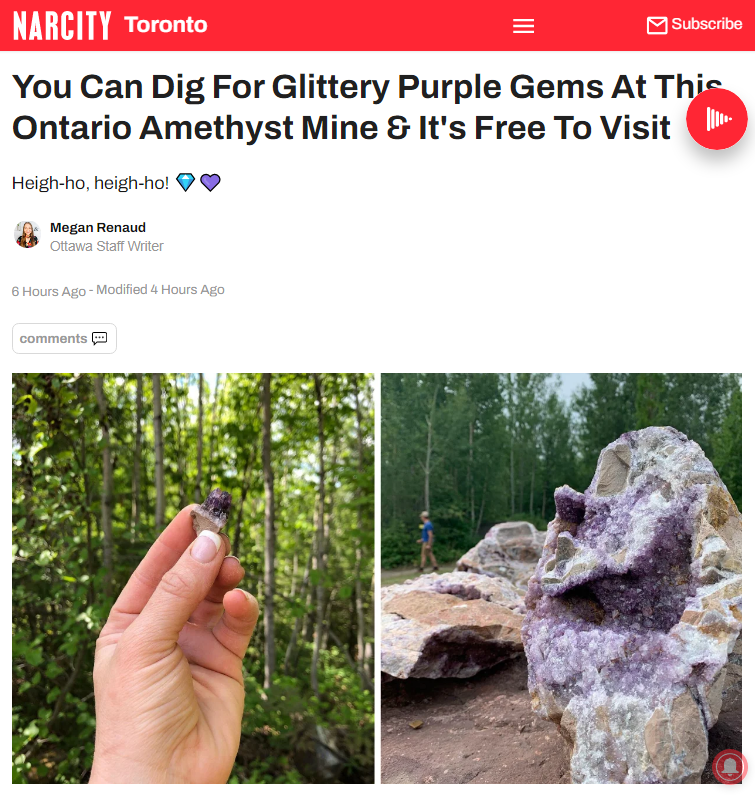Open the hand holding amethyst photo
755x796 pixels.
point(193,578)
